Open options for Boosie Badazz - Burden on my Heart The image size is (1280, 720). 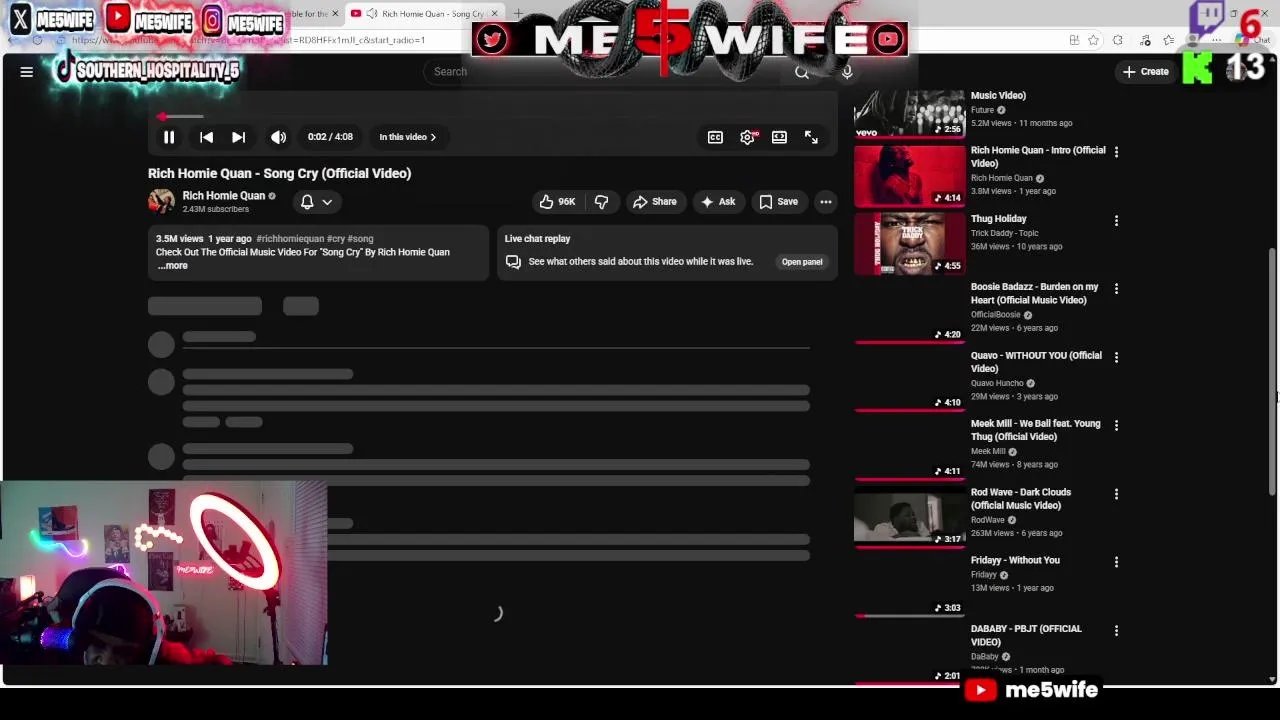point(1116,288)
